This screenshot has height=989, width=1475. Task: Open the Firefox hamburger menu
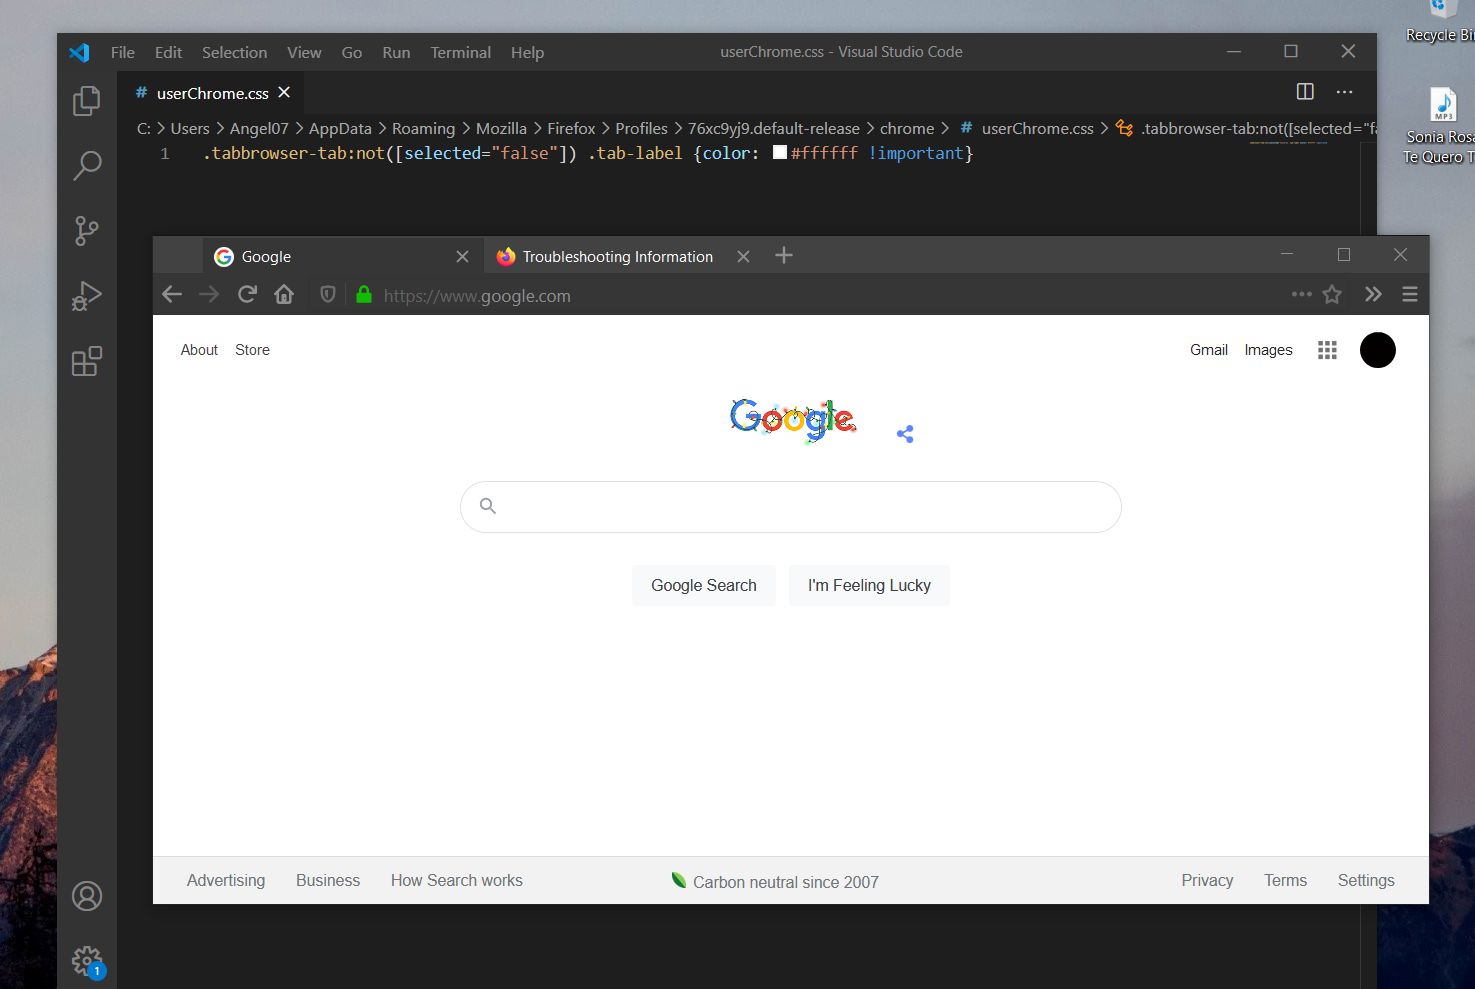(x=1410, y=294)
